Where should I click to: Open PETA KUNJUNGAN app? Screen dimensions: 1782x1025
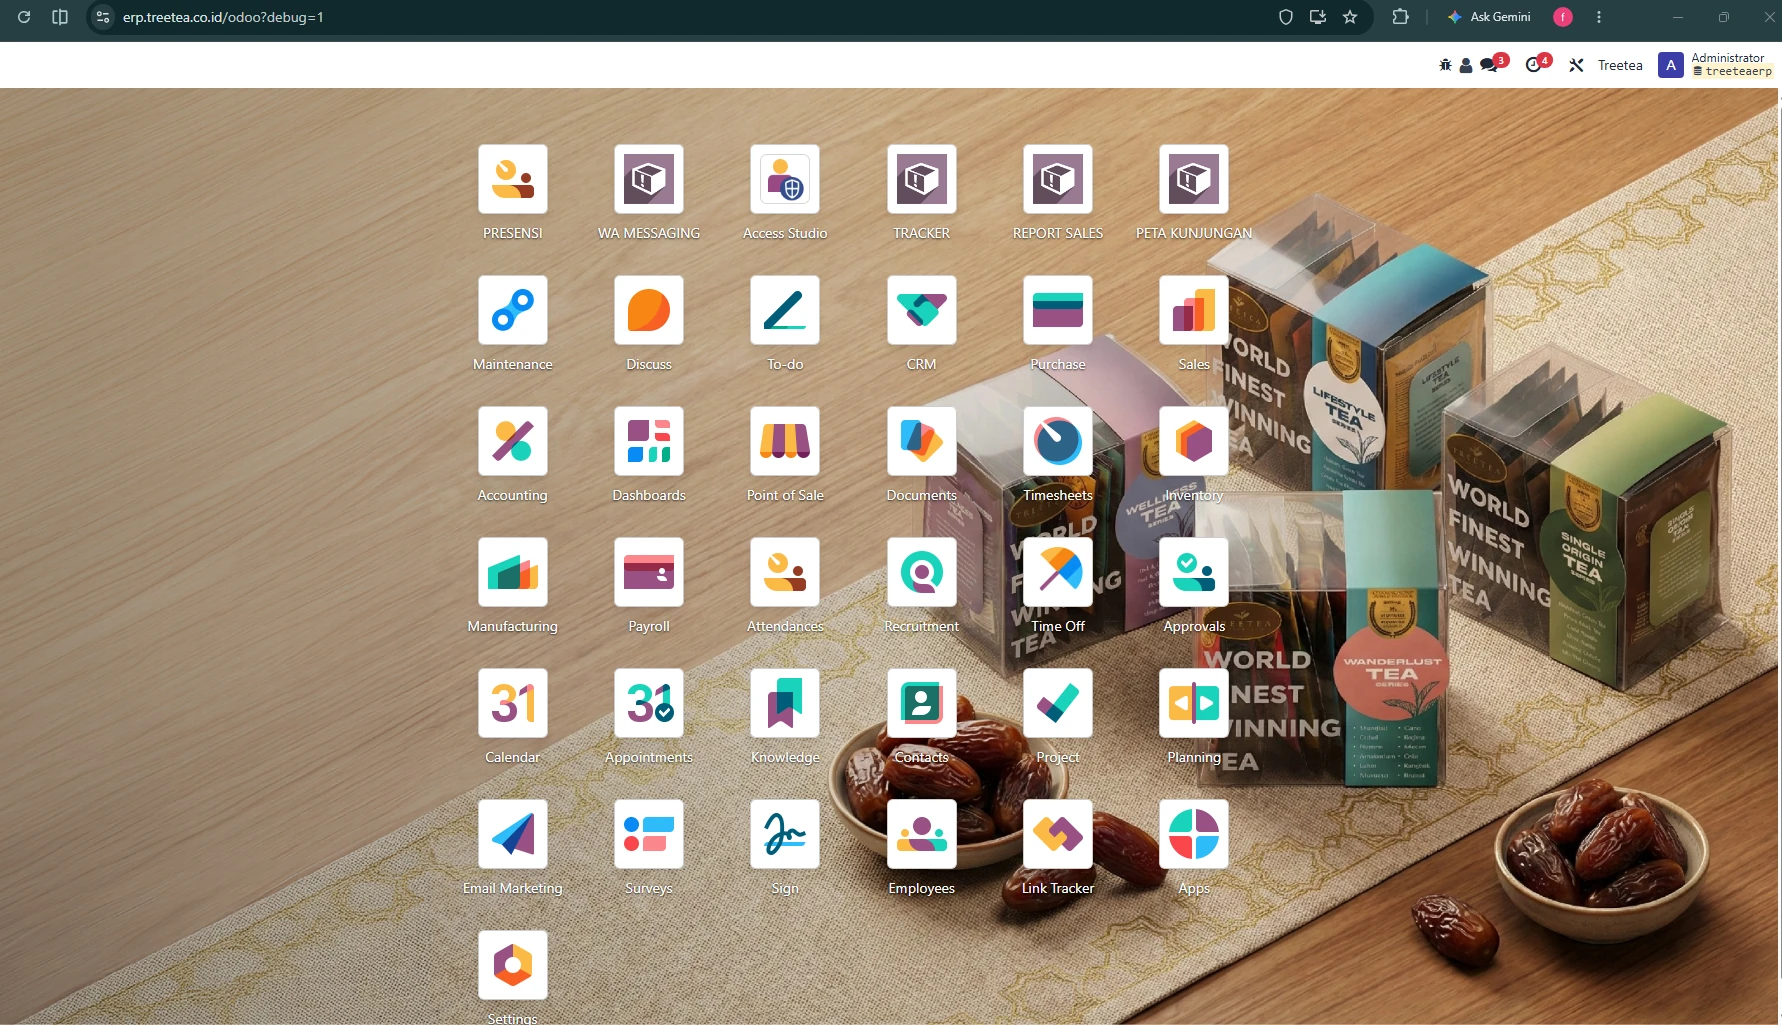pyautogui.click(x=1194, y=179)
